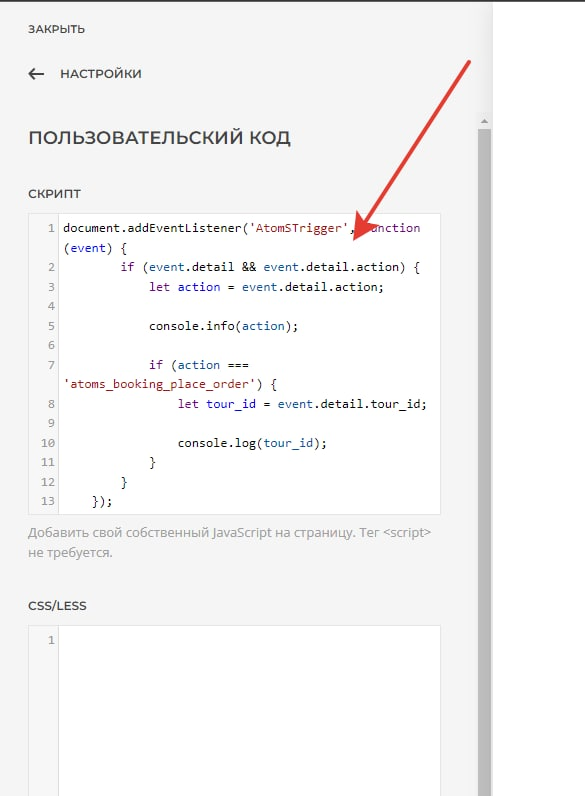Image resolution: width=585 pixels, height=796 pixels.
Task: Click the 'if (event.detail && event.detail.action)' line
Action: click(270, 267)
